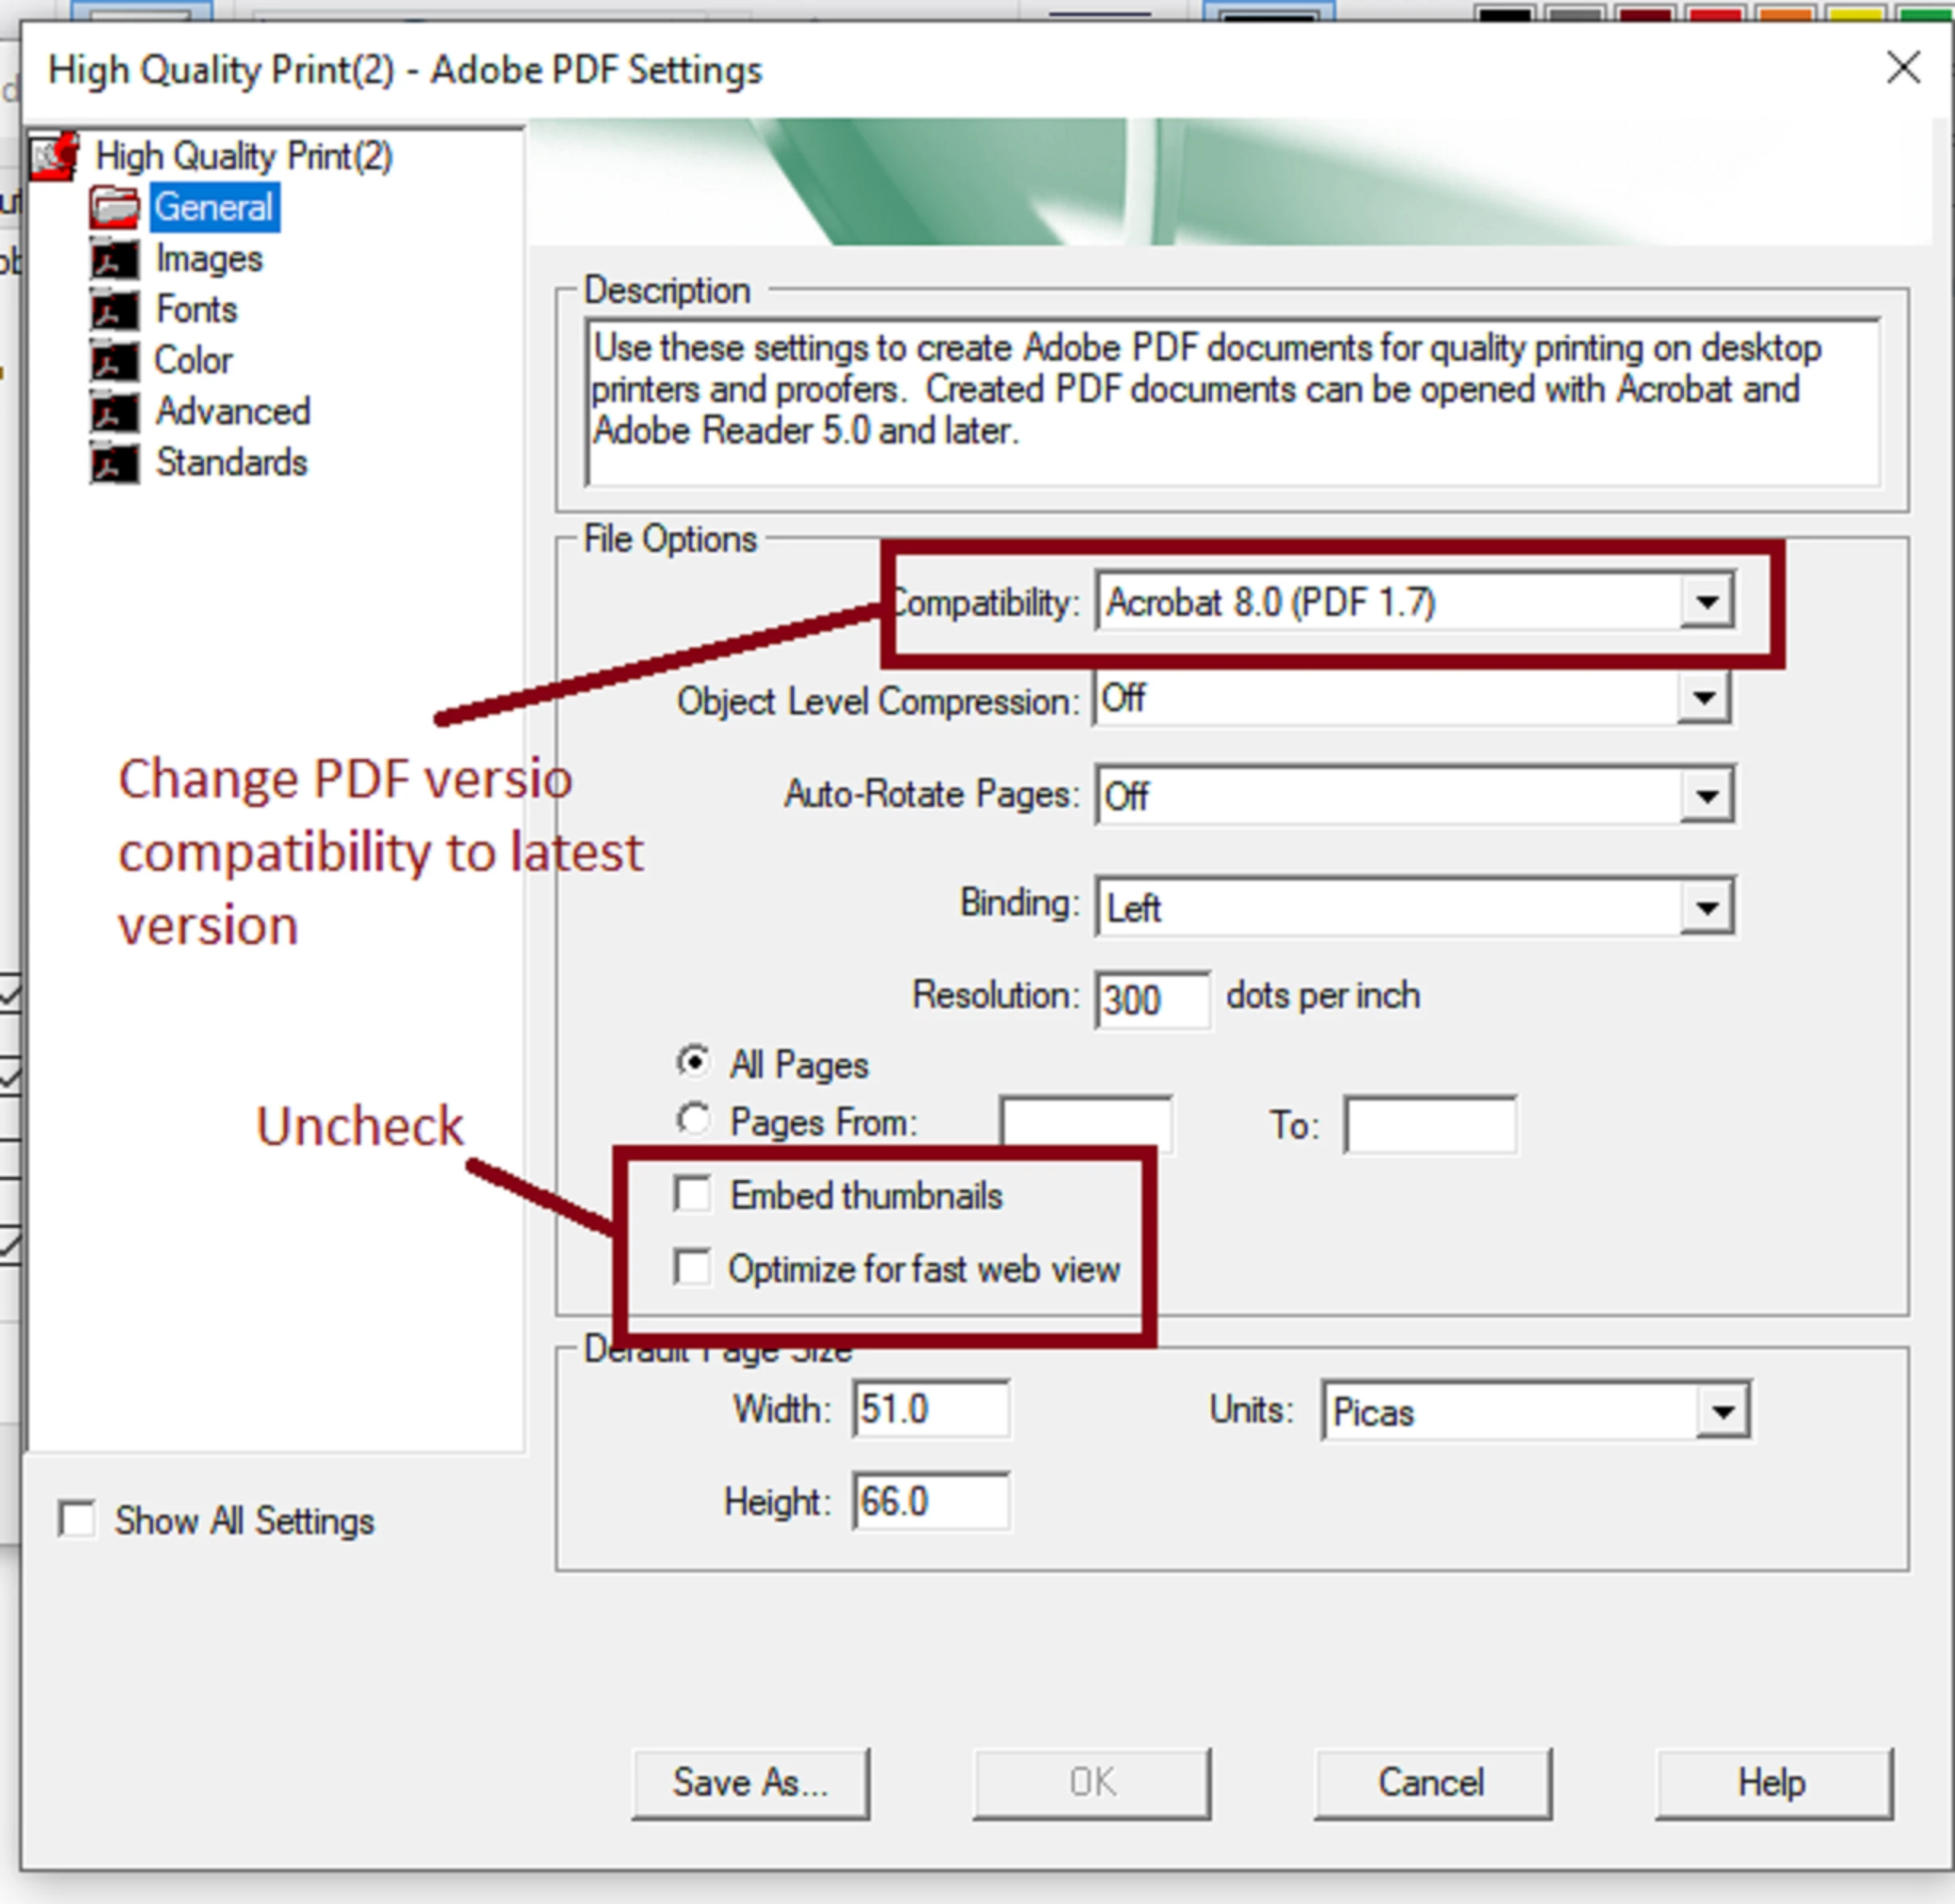Click the Save As... button

coord(750,1782)
